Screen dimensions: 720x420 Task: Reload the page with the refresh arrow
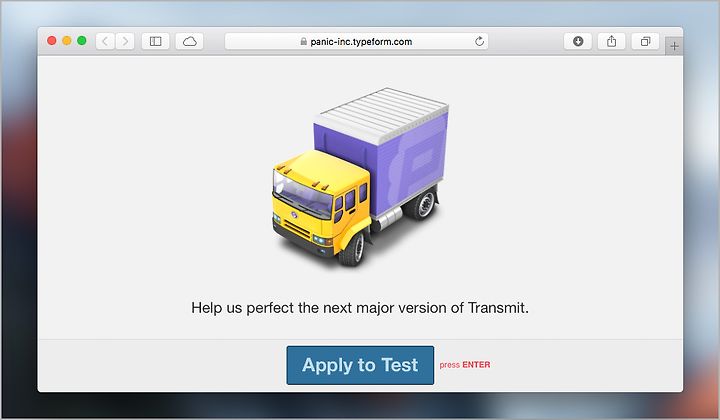click(479, 41)
